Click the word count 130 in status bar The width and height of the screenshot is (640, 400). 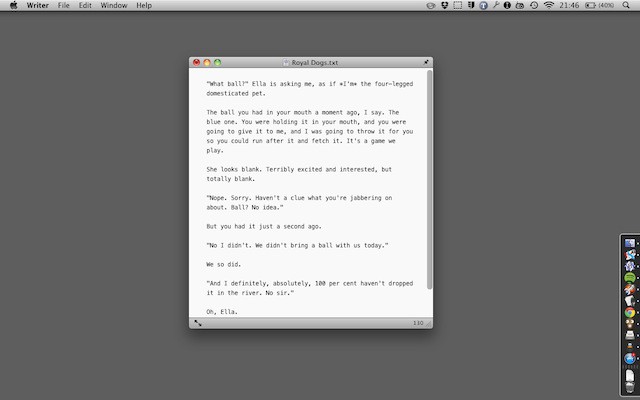tap(418, 323)
